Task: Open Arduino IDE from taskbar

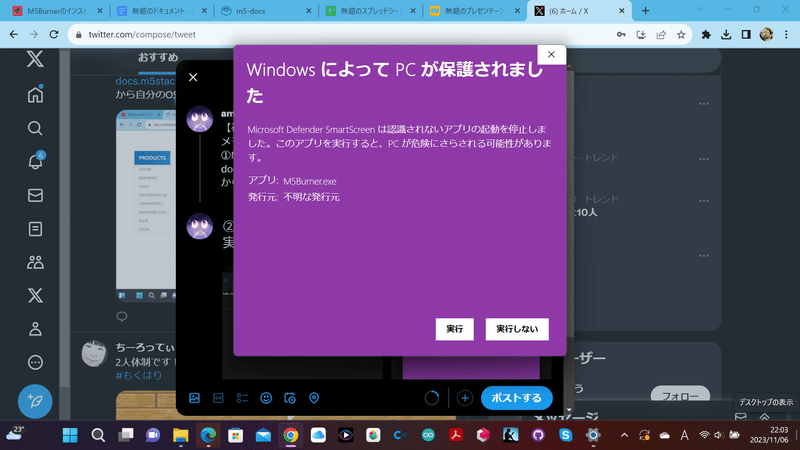Action: (x=428, y=435)
